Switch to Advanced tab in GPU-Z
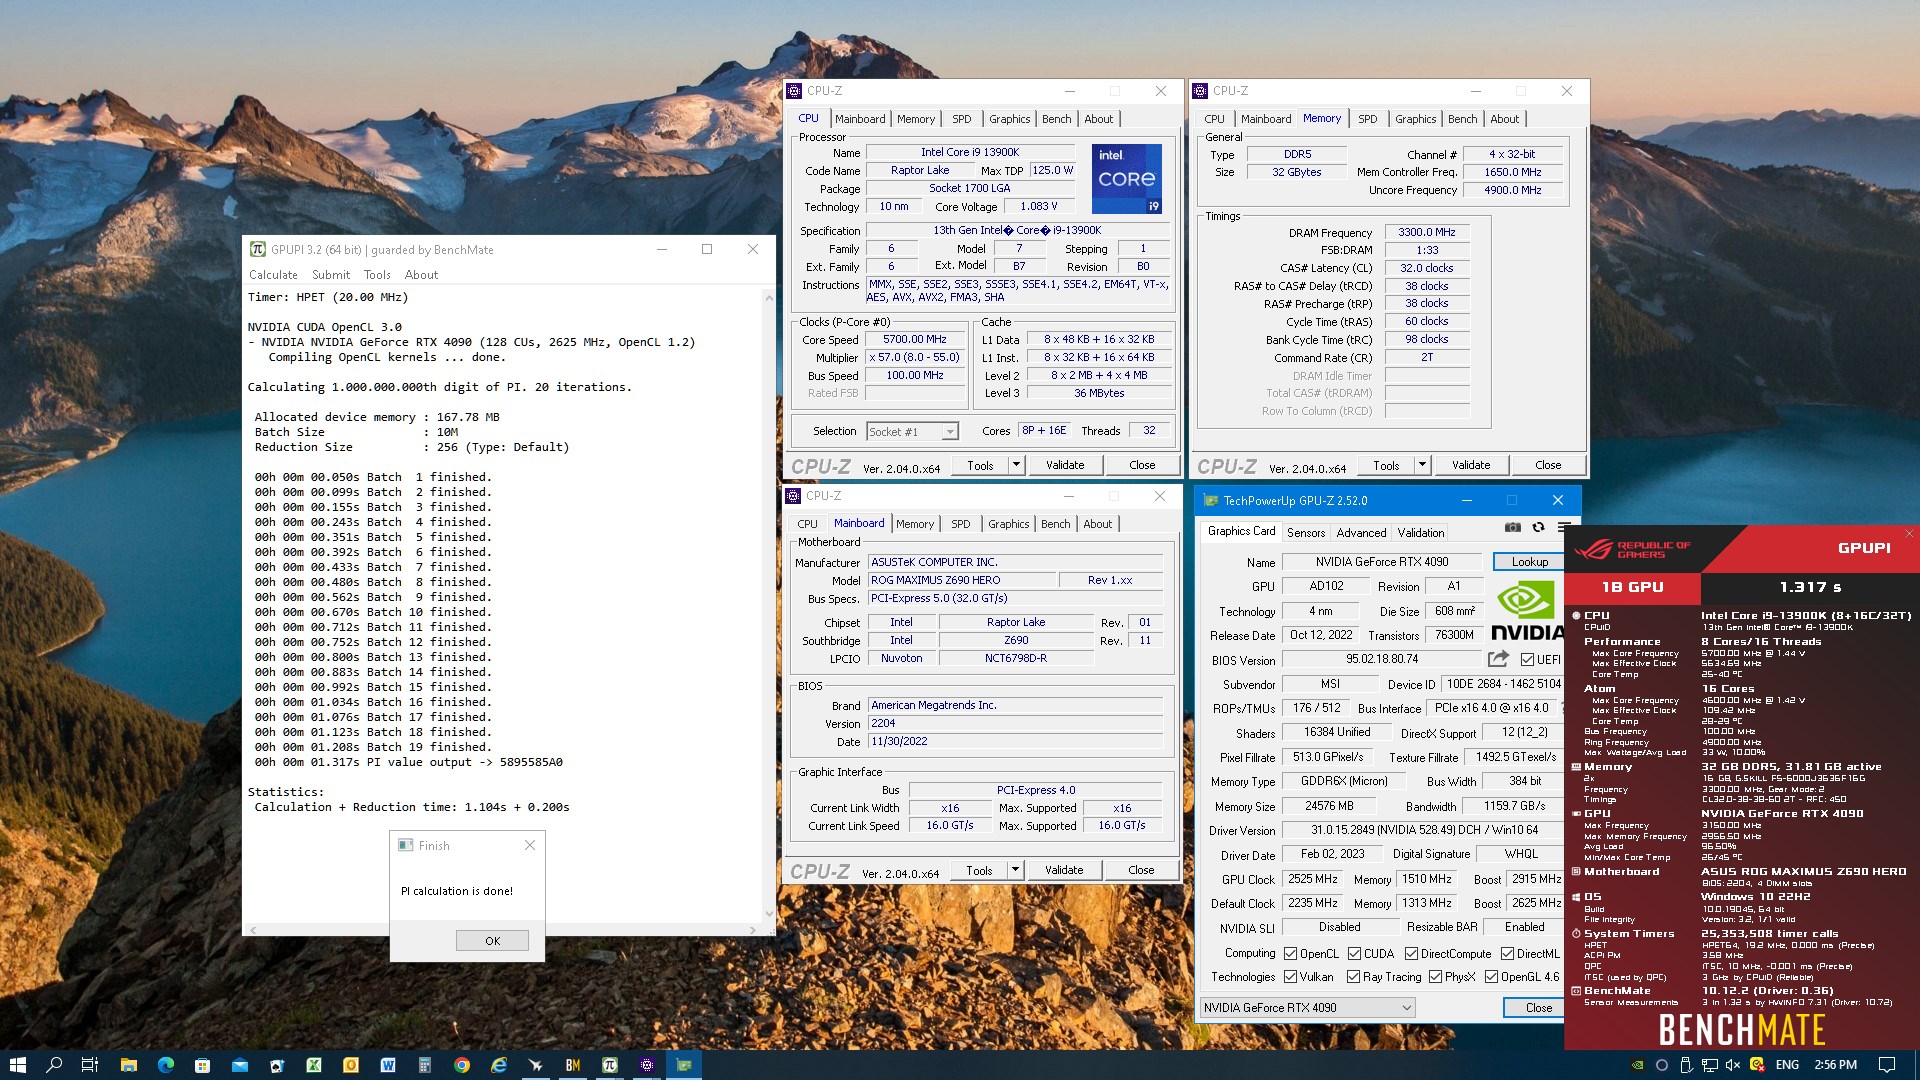 tap(1361, 533)
